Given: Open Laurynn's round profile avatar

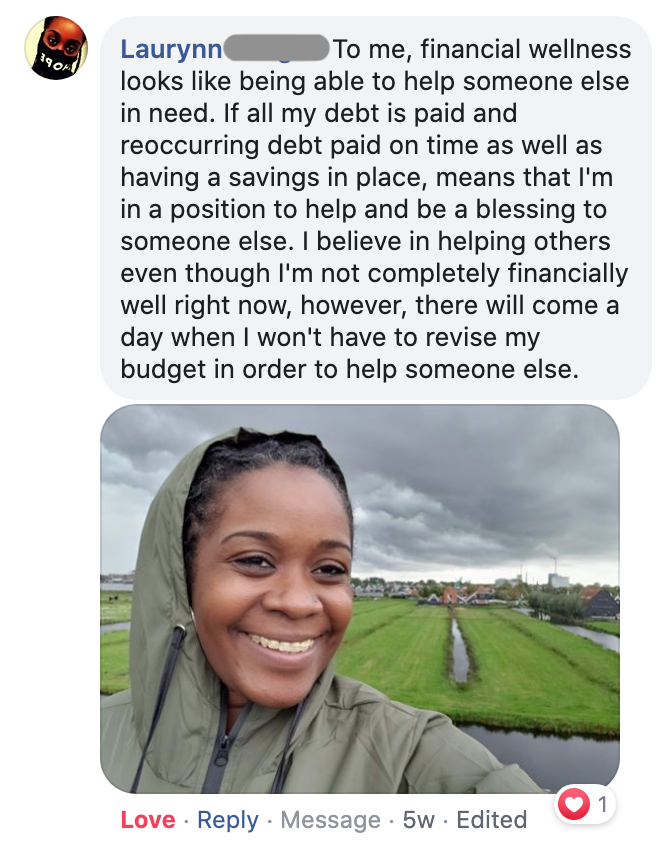Looking at the screenshot, I should point(56,48).
